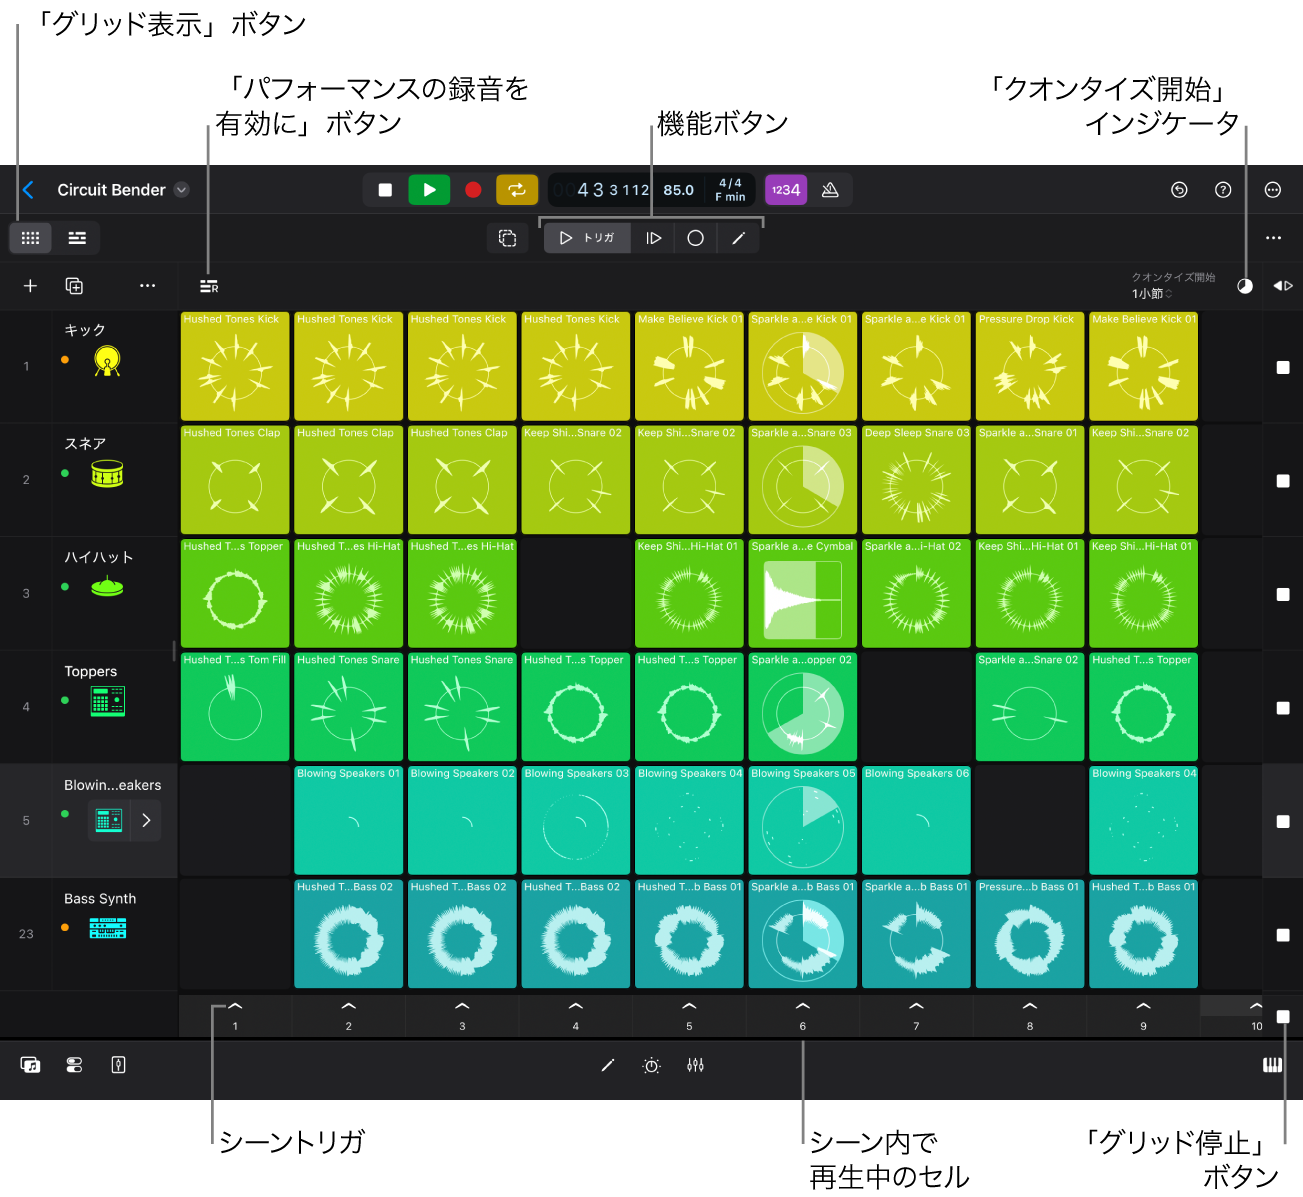The width and height of the screenshot is (1303, 1197).
Task: Check the キック row checkbox on the right
Action: pyautogui.click(x=1283, y=367)
